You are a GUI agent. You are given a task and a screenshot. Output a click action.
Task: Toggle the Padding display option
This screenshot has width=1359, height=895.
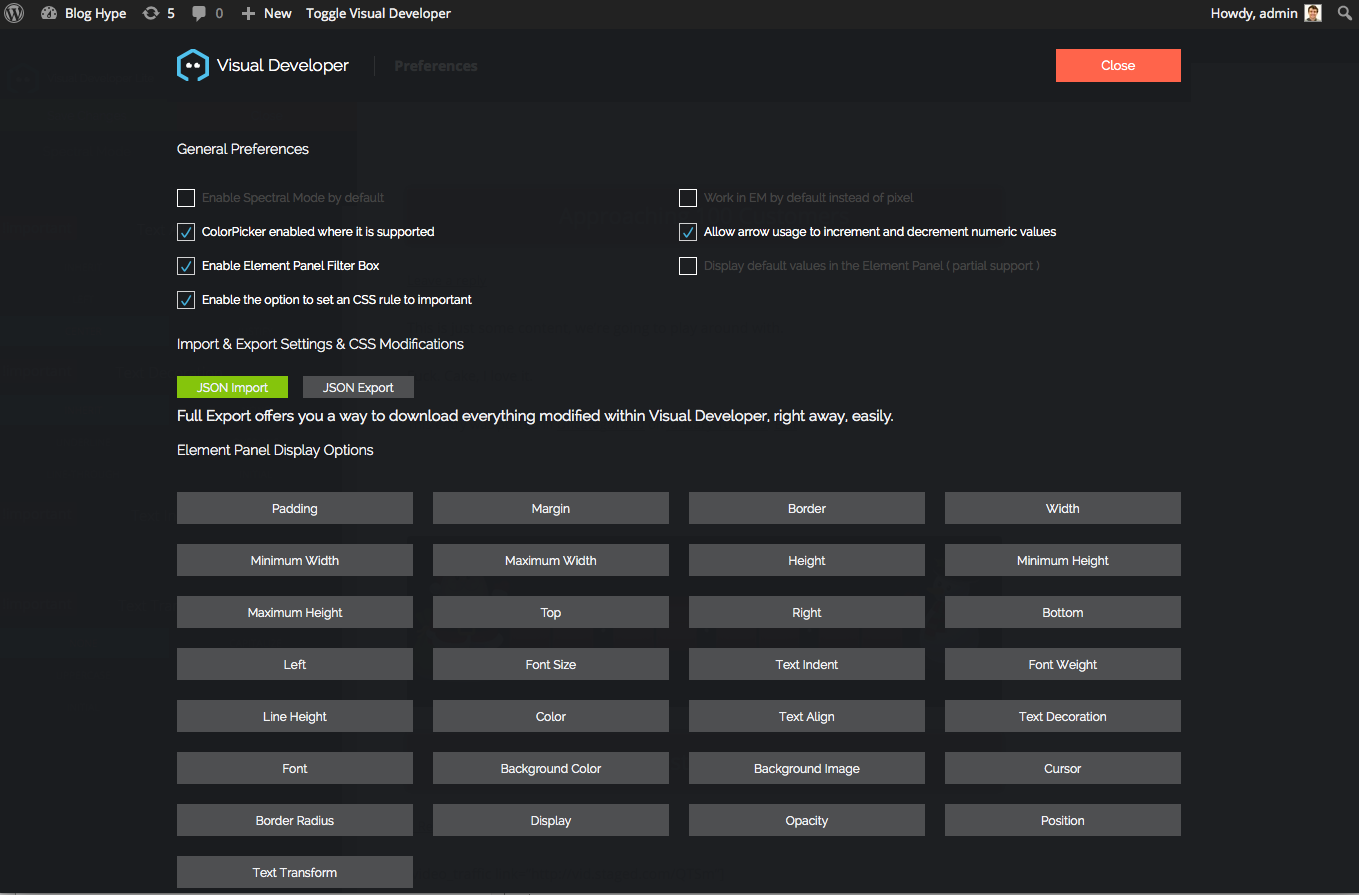click(295, 508)
